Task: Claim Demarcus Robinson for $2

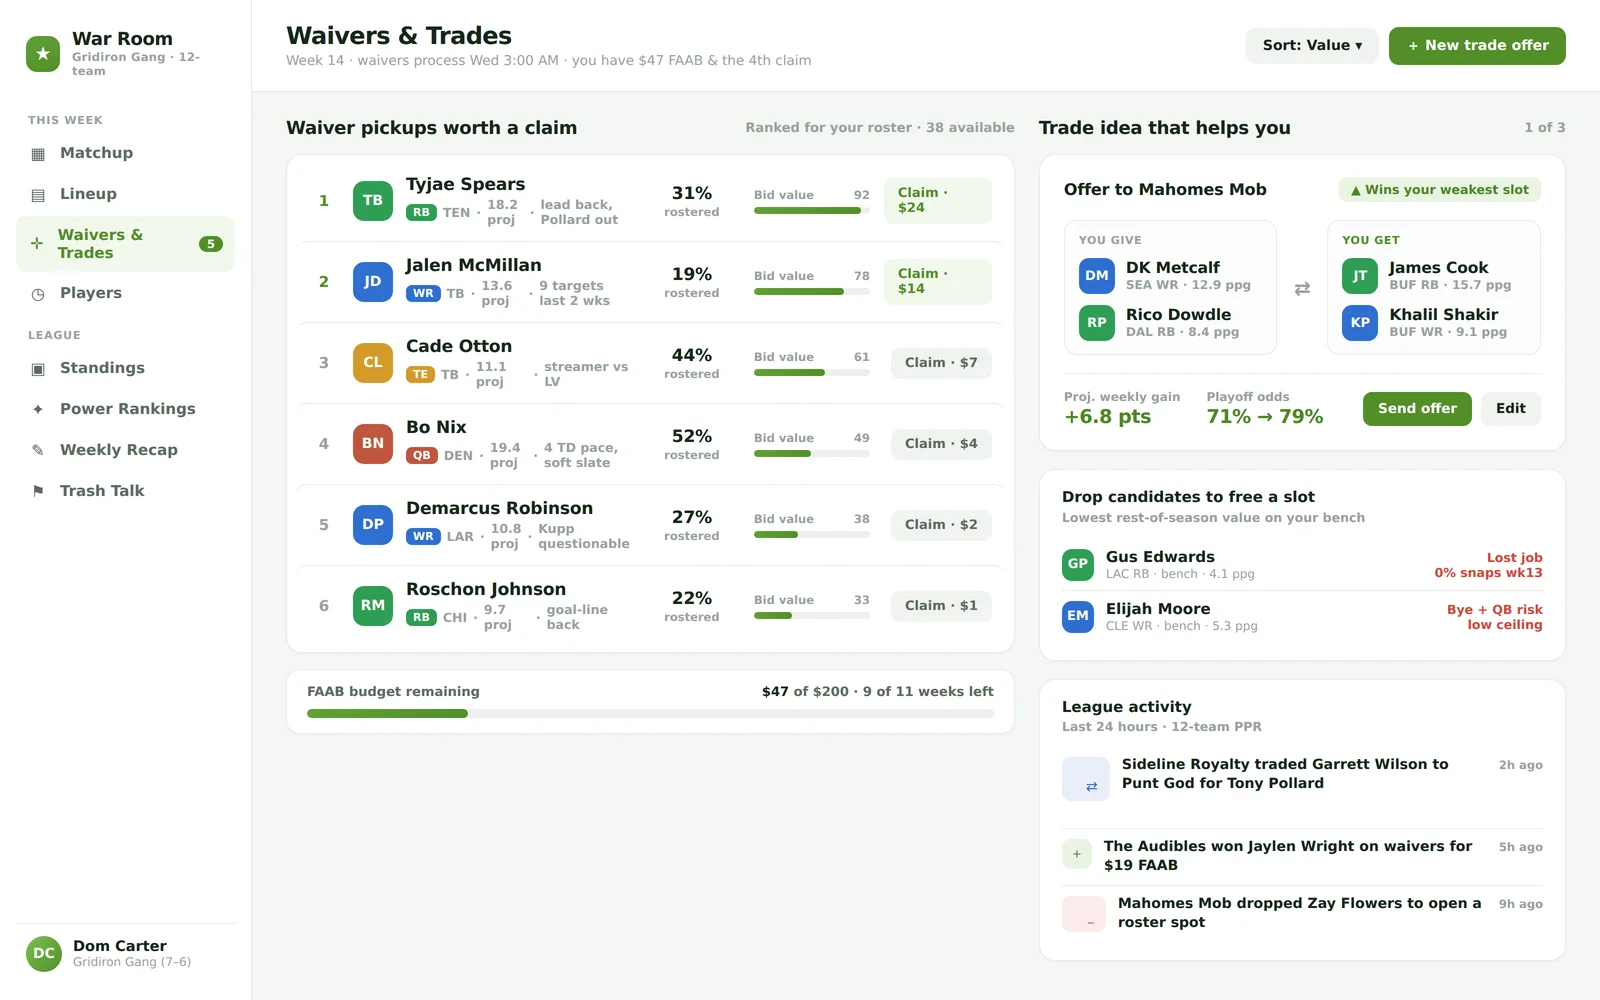Action: click(941, 524)
